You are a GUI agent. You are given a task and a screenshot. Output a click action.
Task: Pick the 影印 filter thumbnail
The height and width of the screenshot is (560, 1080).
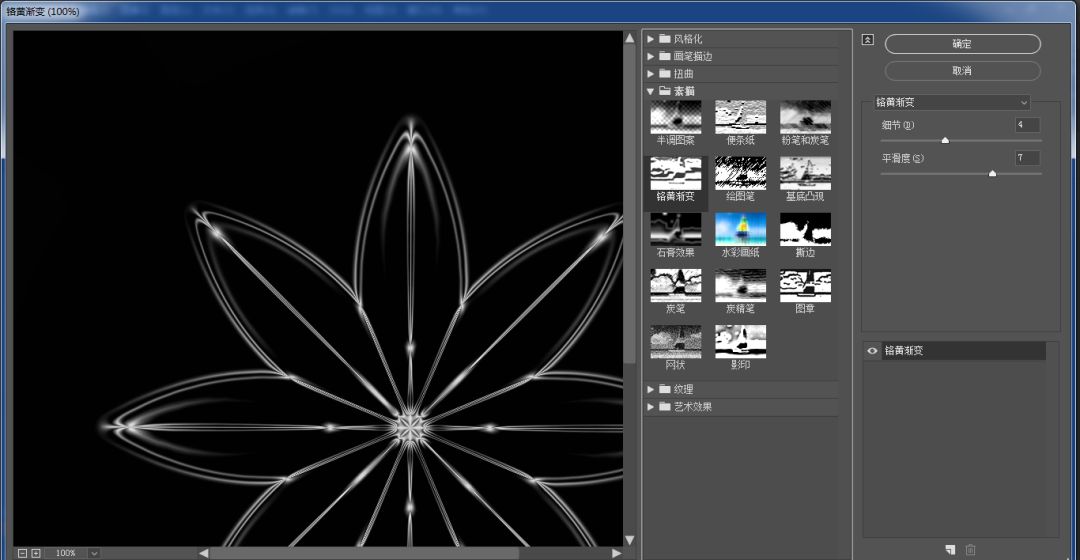[x=740, y=342]
